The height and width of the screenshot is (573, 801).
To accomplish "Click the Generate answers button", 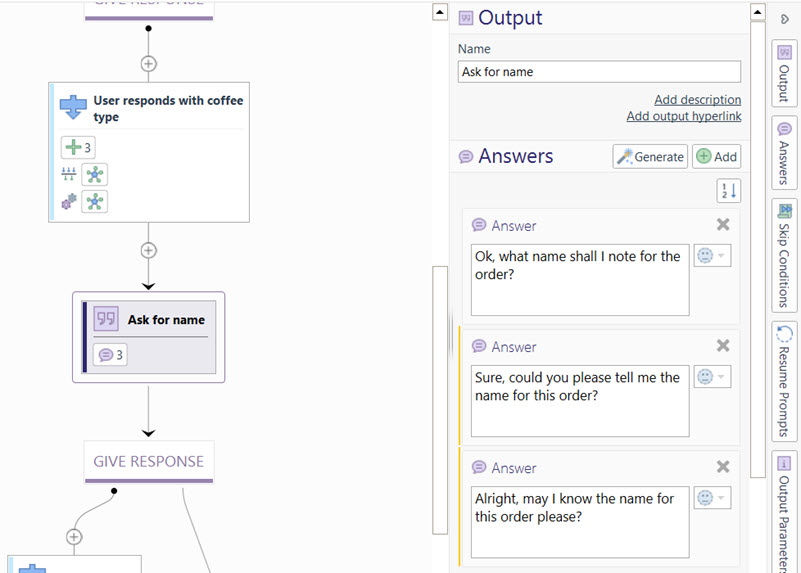I will pyautogui.click(x=650, y=156).
